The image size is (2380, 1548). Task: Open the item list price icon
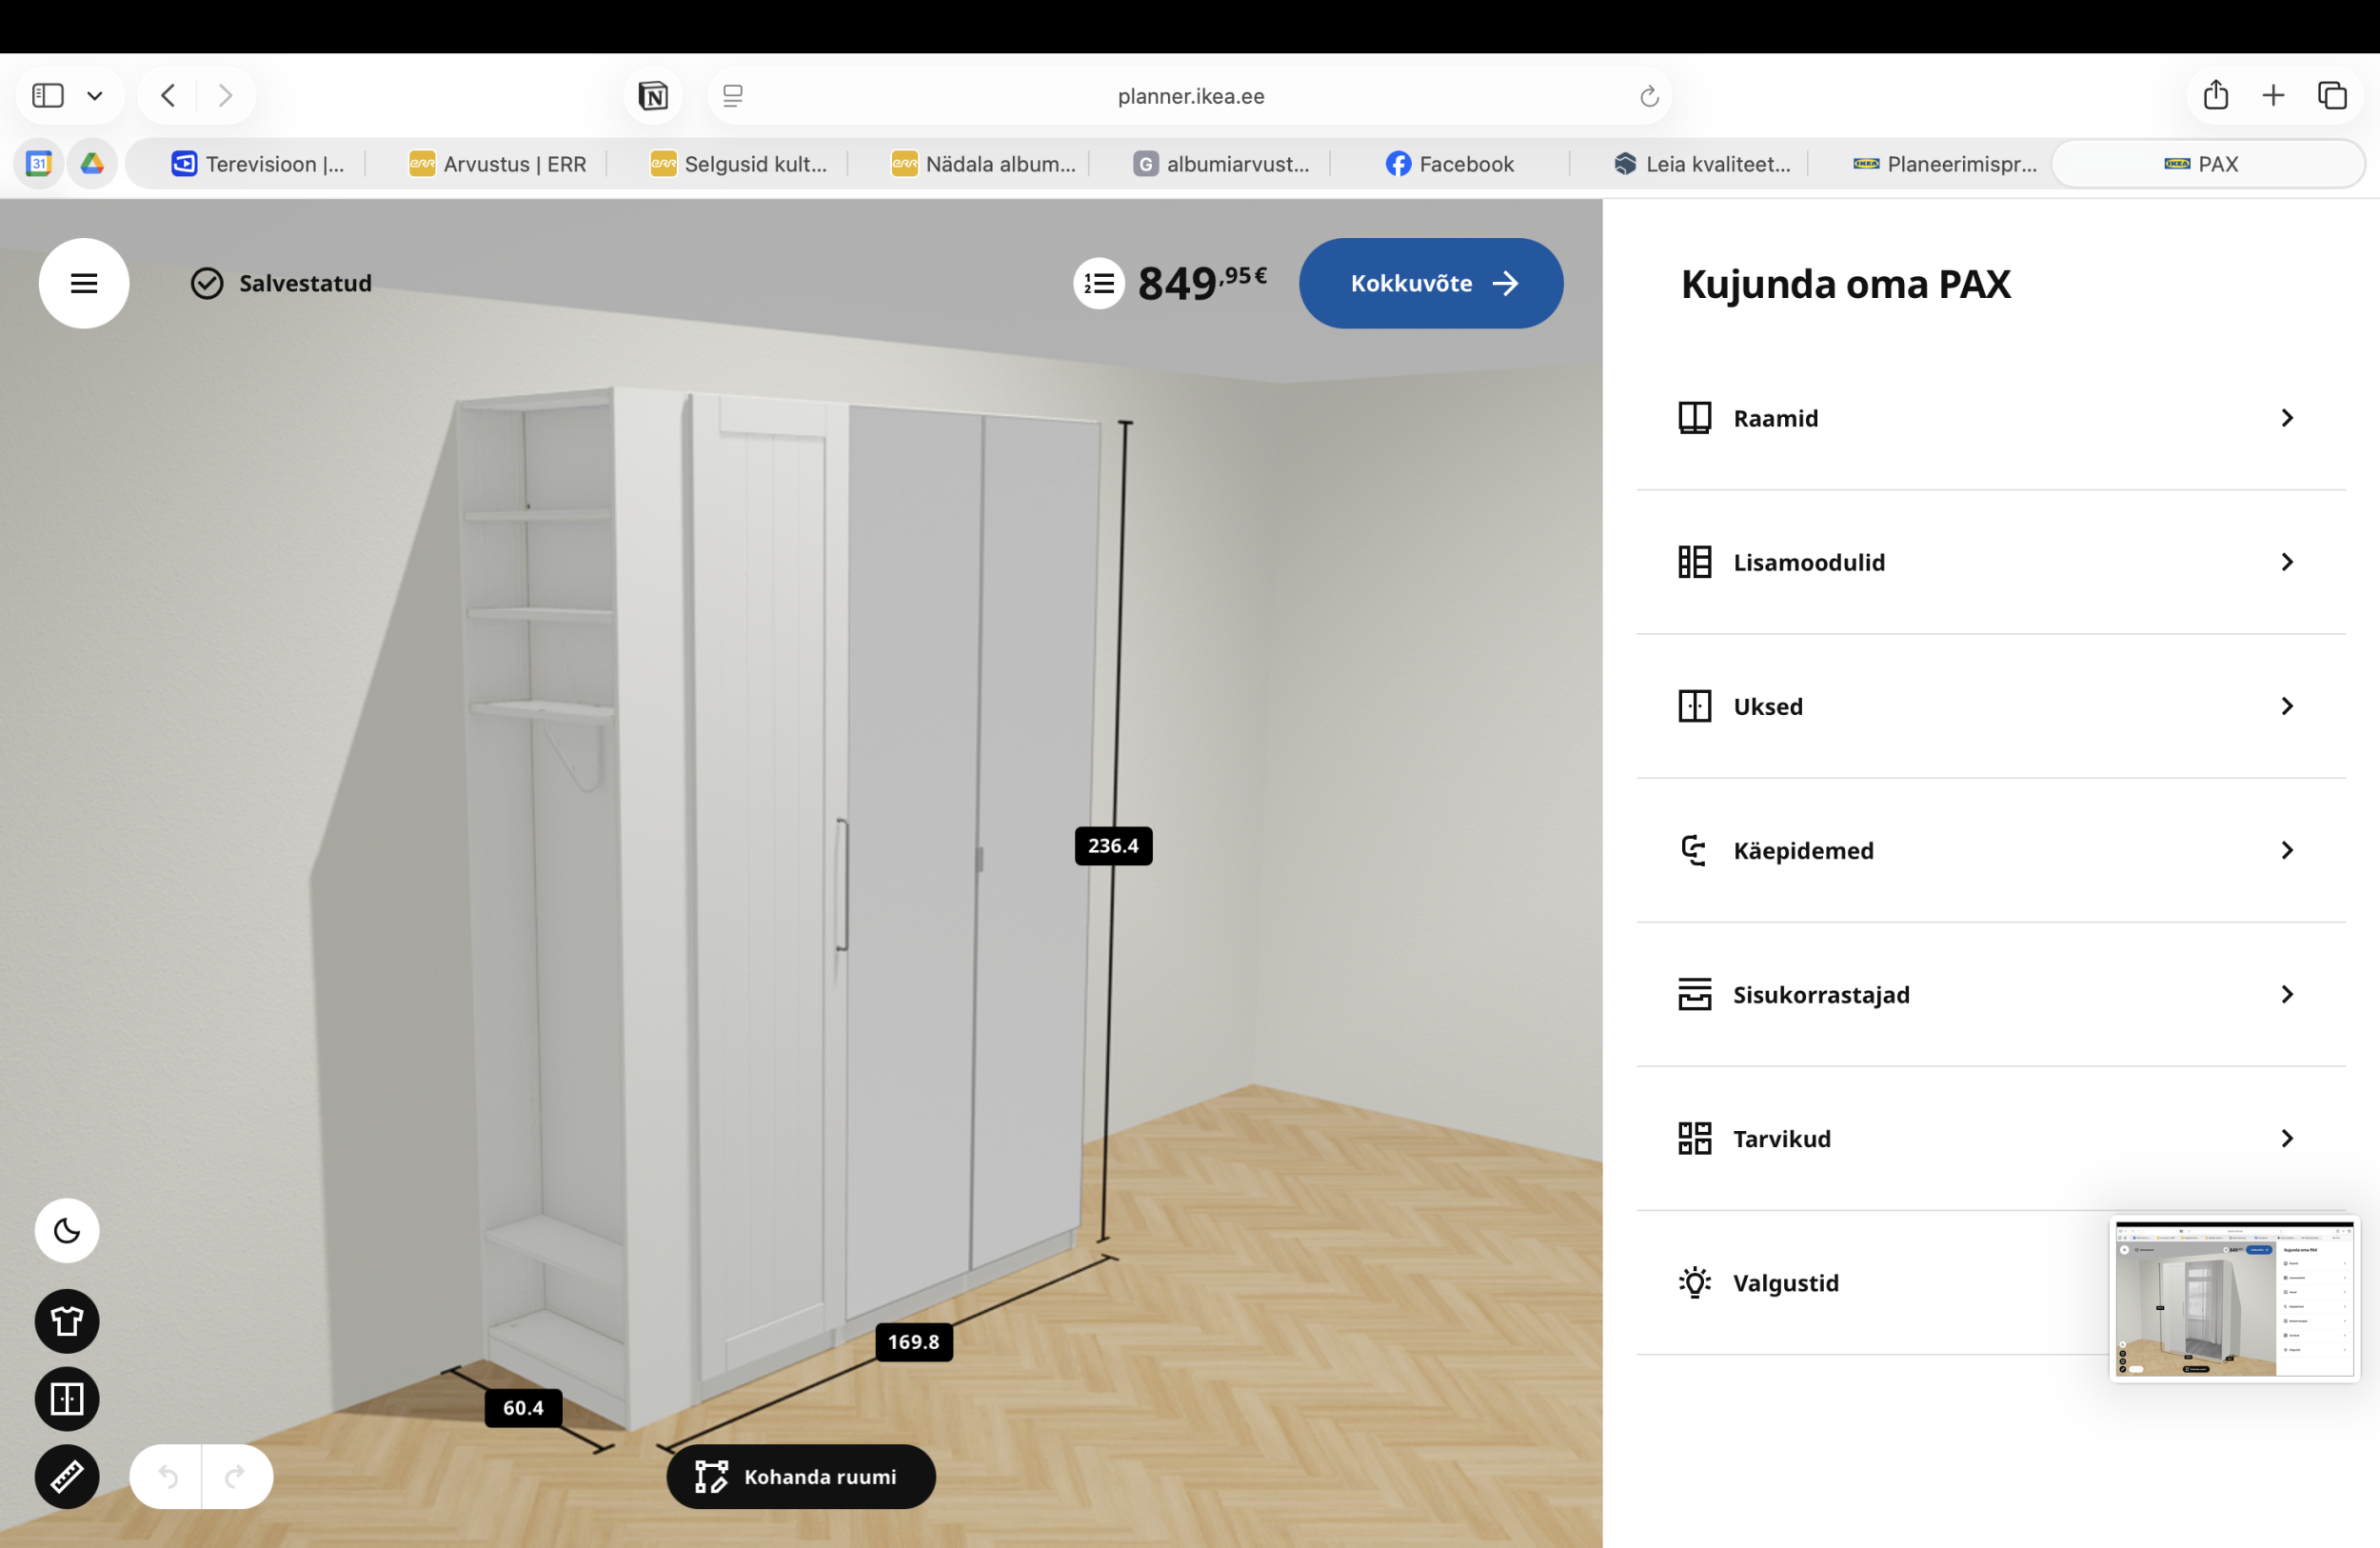1099,284
